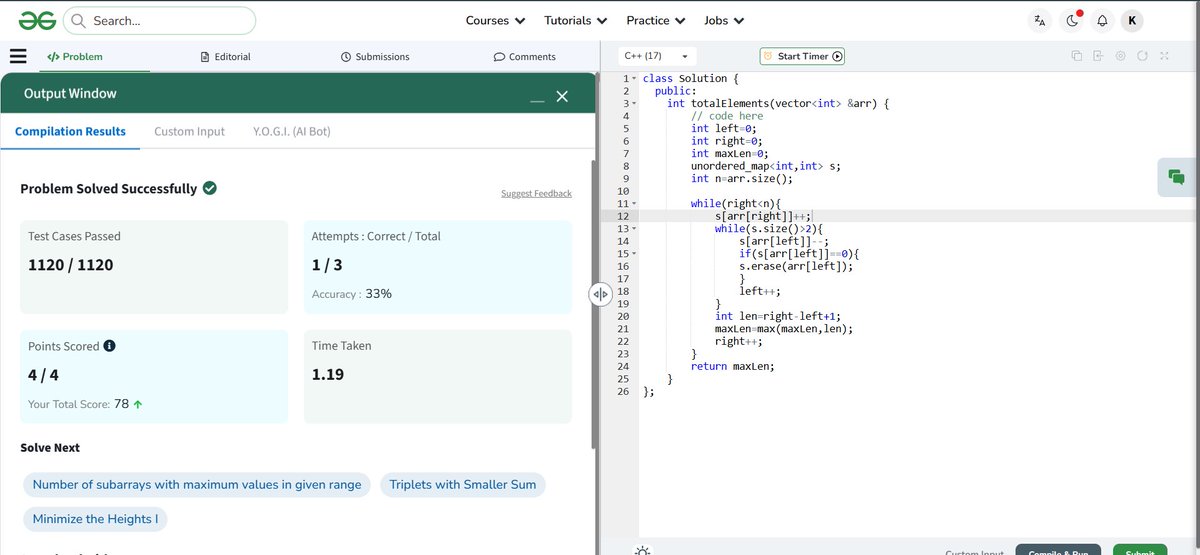This screenshot has width=1200, height=555.
Task: Copy code using the editor copy icon
Action: 1077,56
